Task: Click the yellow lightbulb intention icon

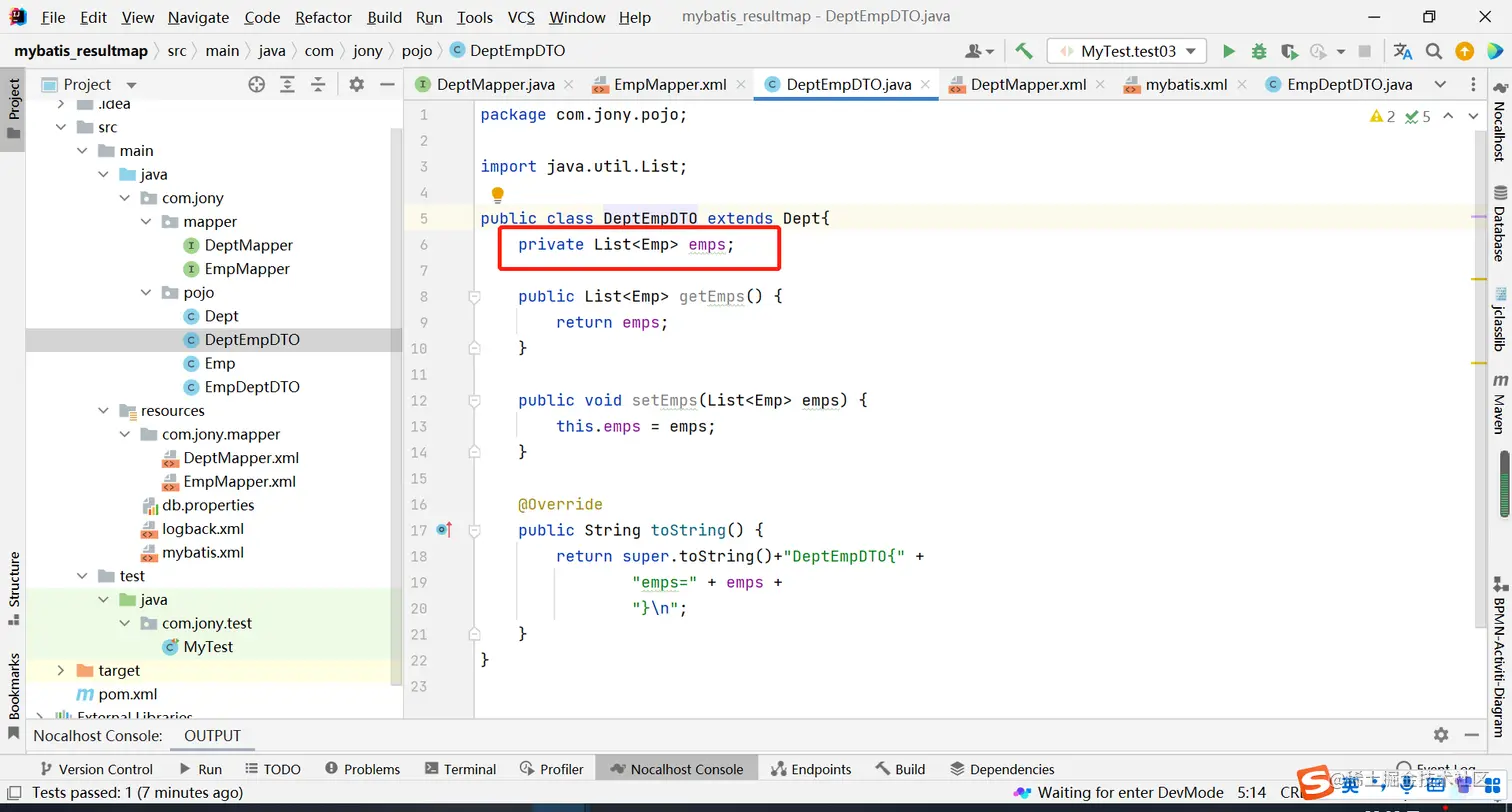Action: tap(497, 194)
